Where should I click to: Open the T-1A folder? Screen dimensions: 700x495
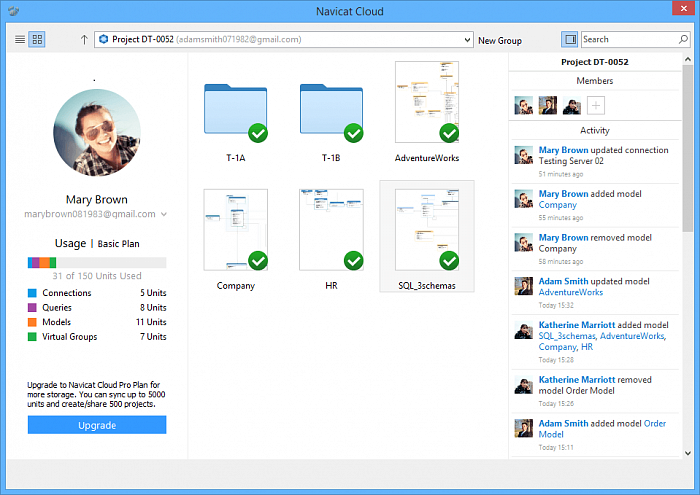click(x=236, y=112)
